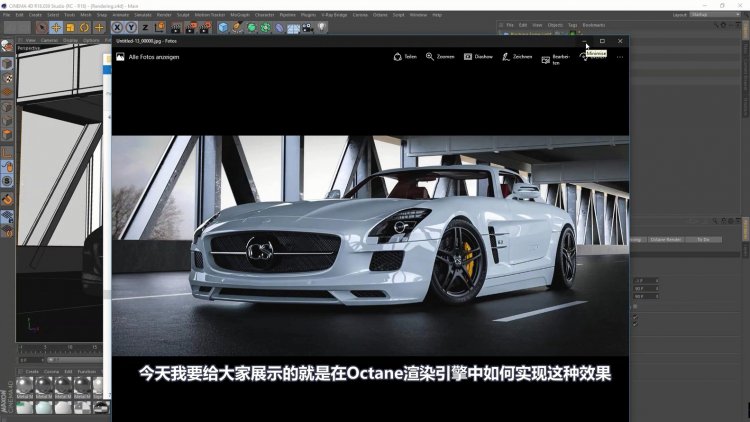The width and height of the screenshot is (750, 422).
Task: Open the Create menu in Material Manager
Action: 32,371
